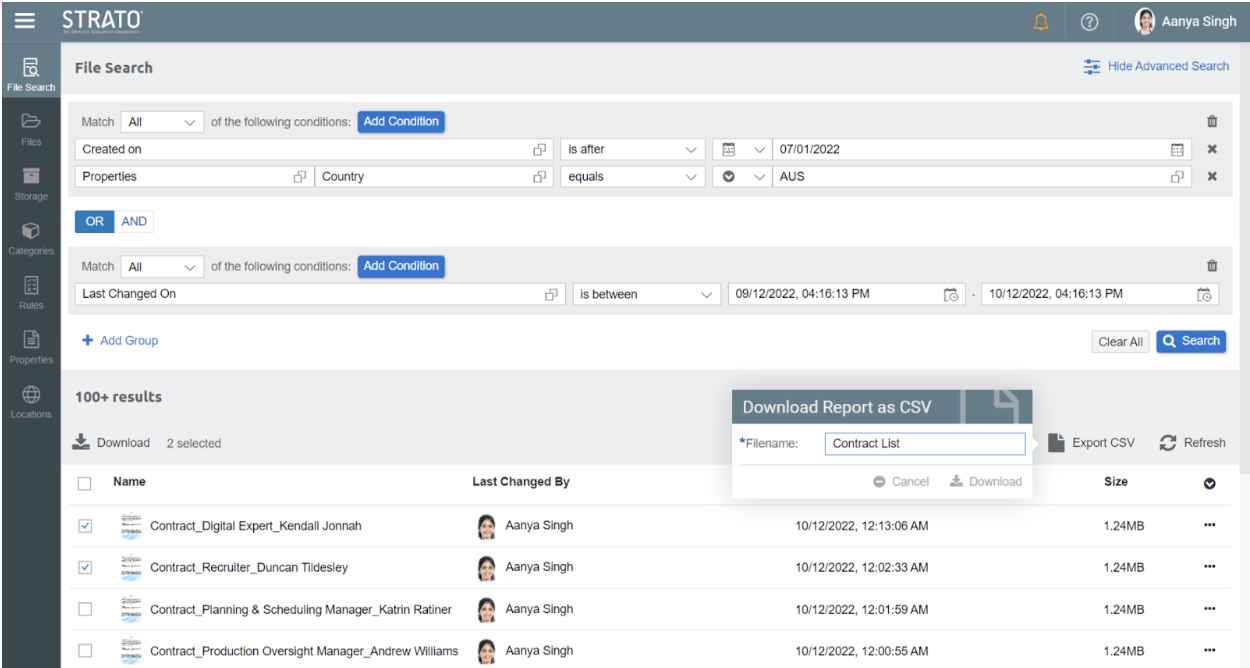Screen dimensions: 1250x668
Task: Click the Filename input field
Action: [924, 444]
